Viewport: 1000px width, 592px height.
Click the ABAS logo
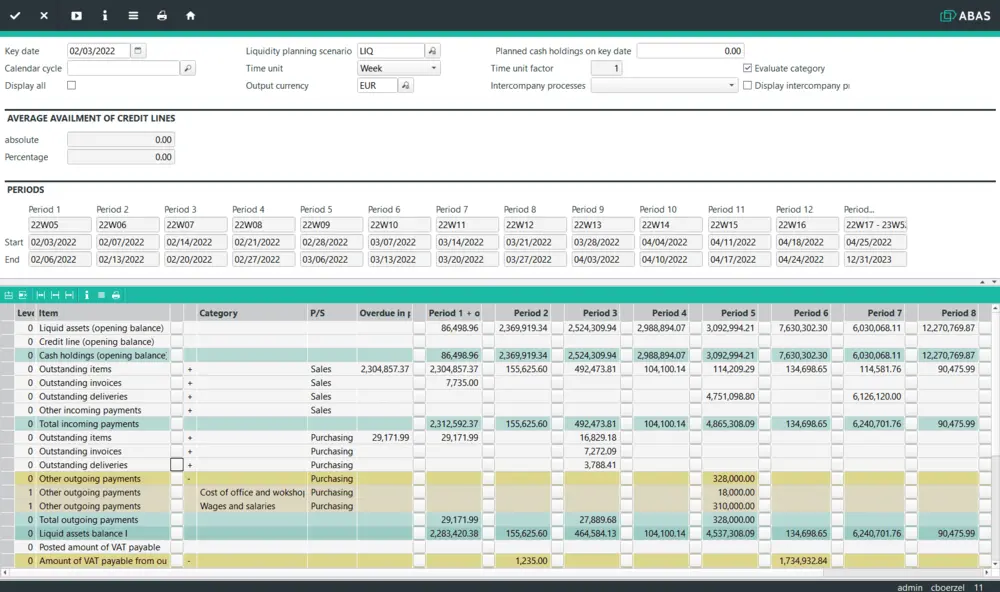click(x=965, y=15)
